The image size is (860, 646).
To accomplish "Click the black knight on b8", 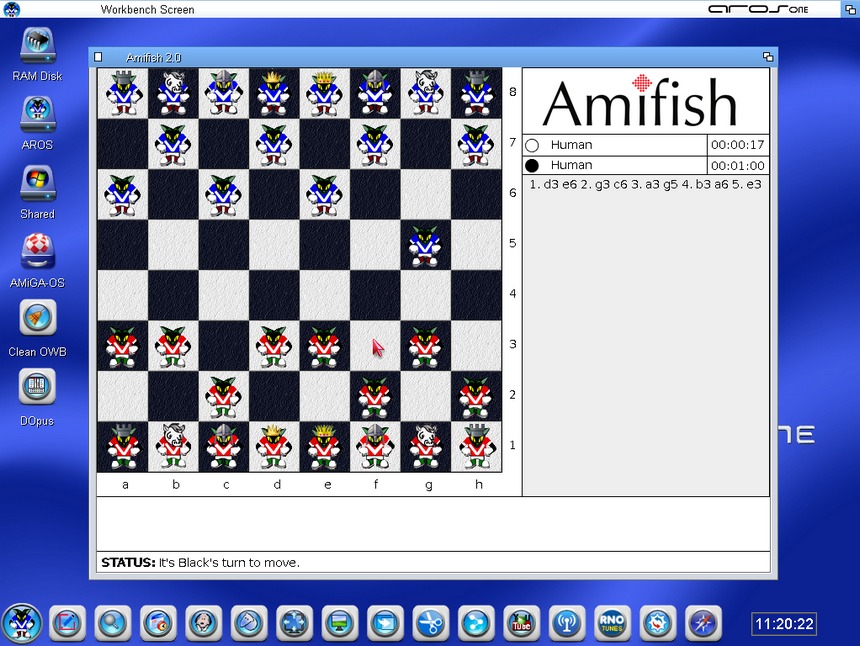I will (173, 93).
